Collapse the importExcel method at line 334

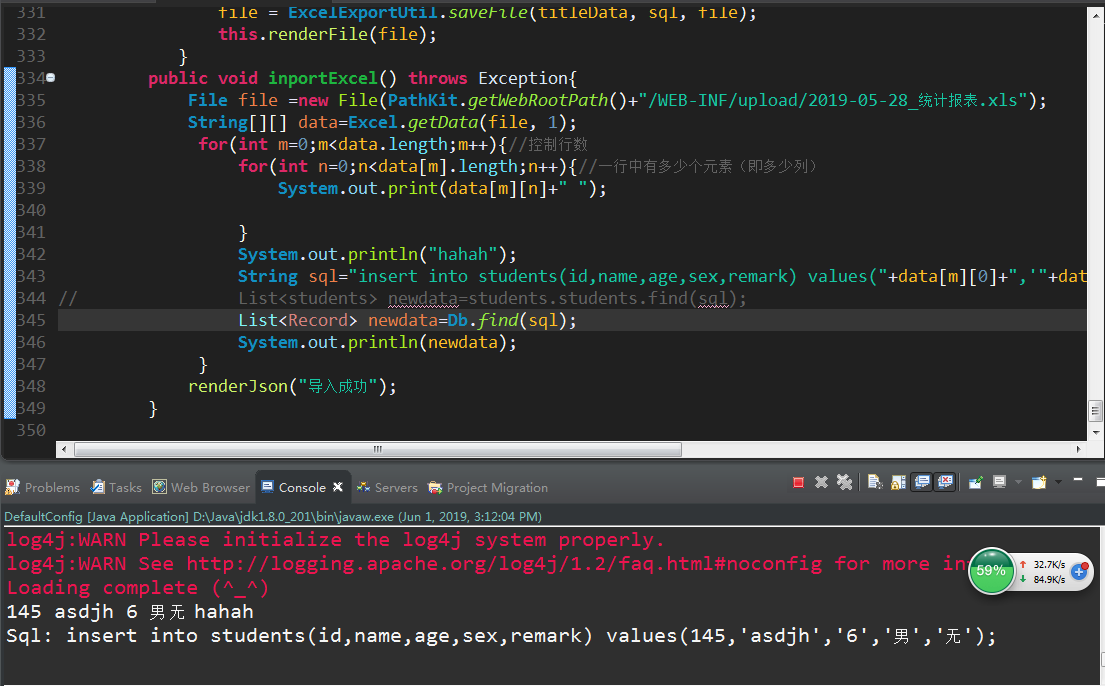(x=50, y=78)
